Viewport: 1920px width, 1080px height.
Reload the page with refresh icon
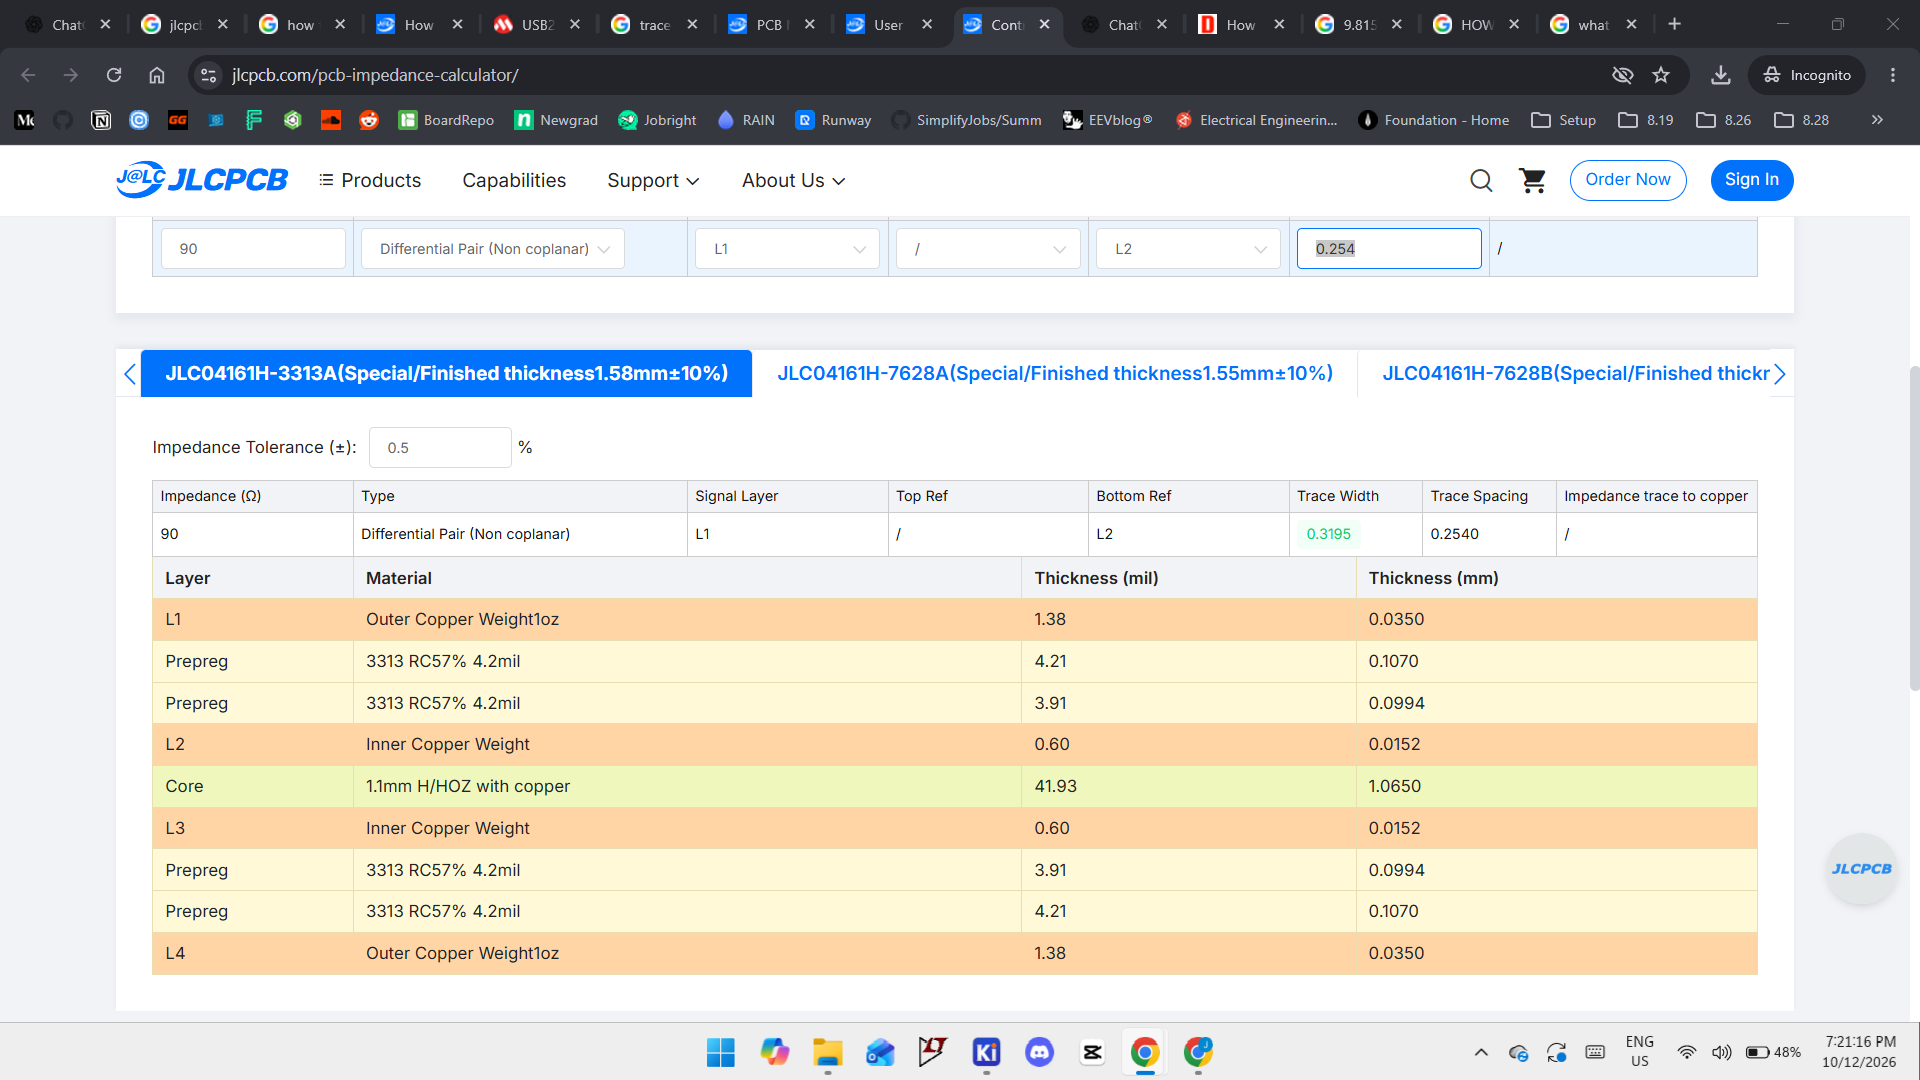point(114,75)
